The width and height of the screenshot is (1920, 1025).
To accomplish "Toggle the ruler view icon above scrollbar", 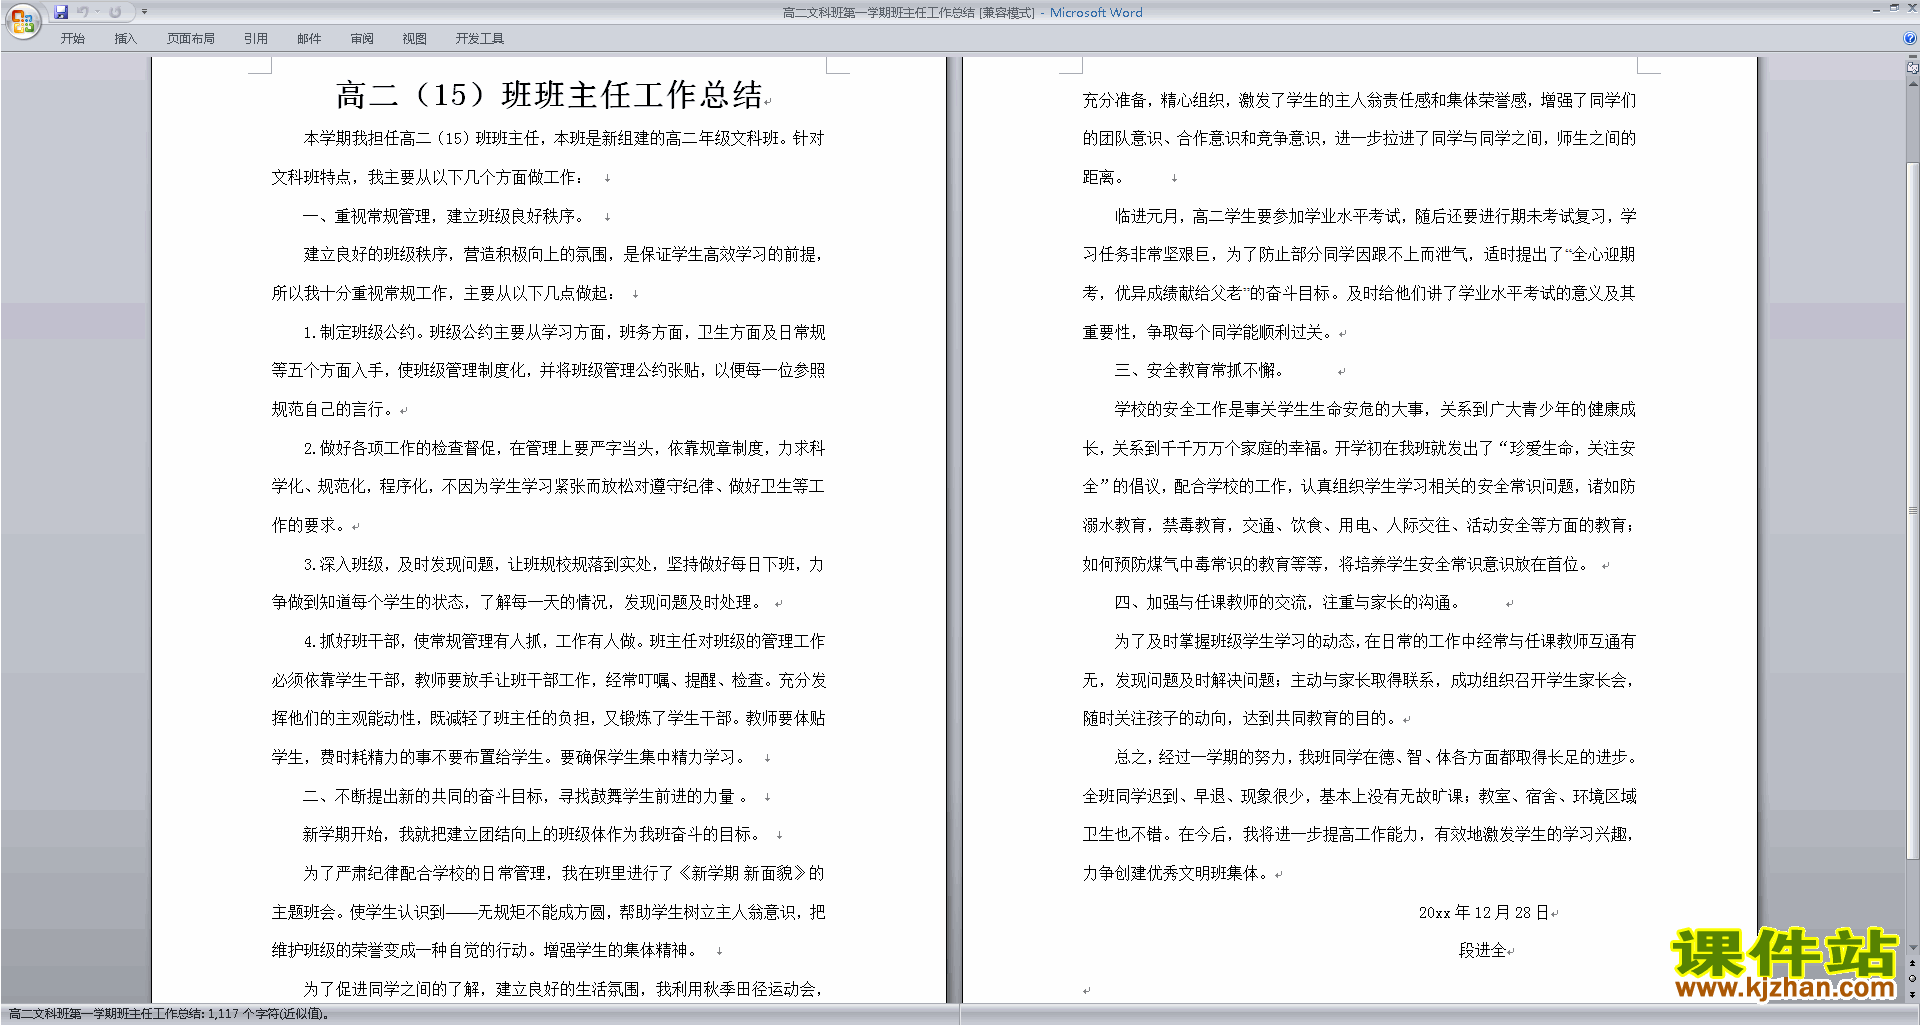I will click(1912, 68).
